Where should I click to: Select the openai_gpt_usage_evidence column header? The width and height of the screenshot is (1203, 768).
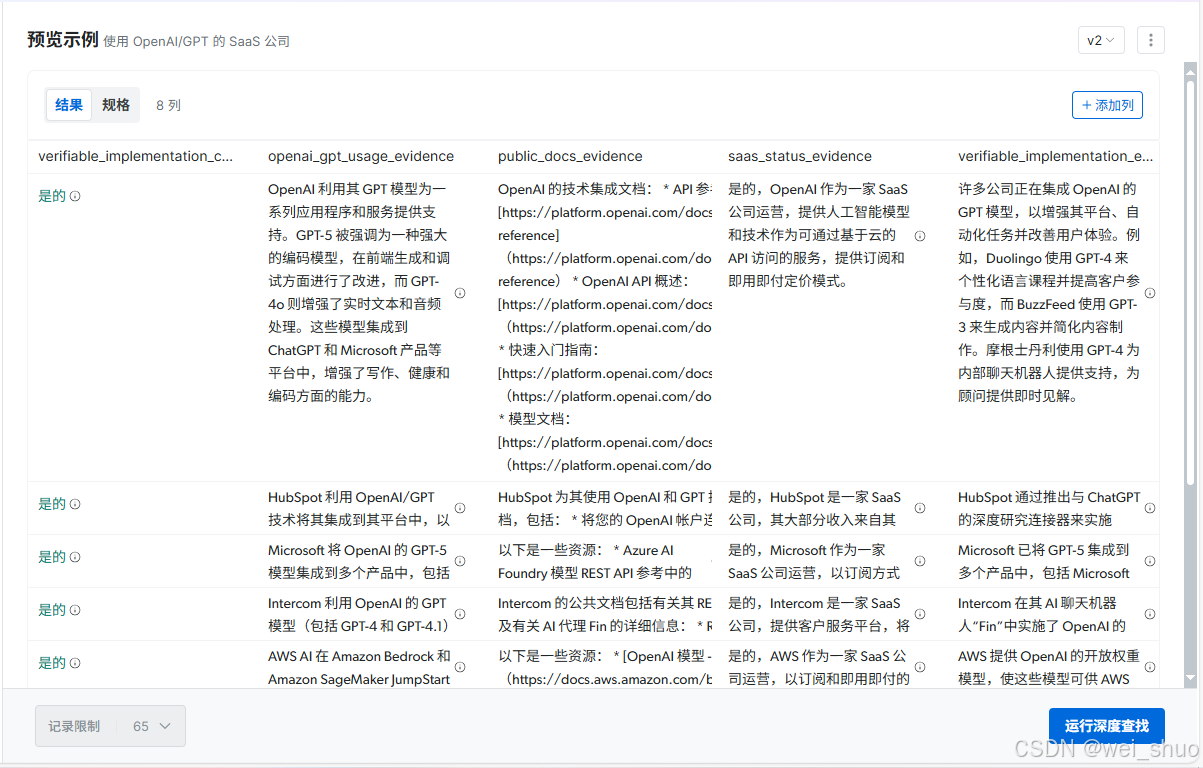(x=361, y=156)
